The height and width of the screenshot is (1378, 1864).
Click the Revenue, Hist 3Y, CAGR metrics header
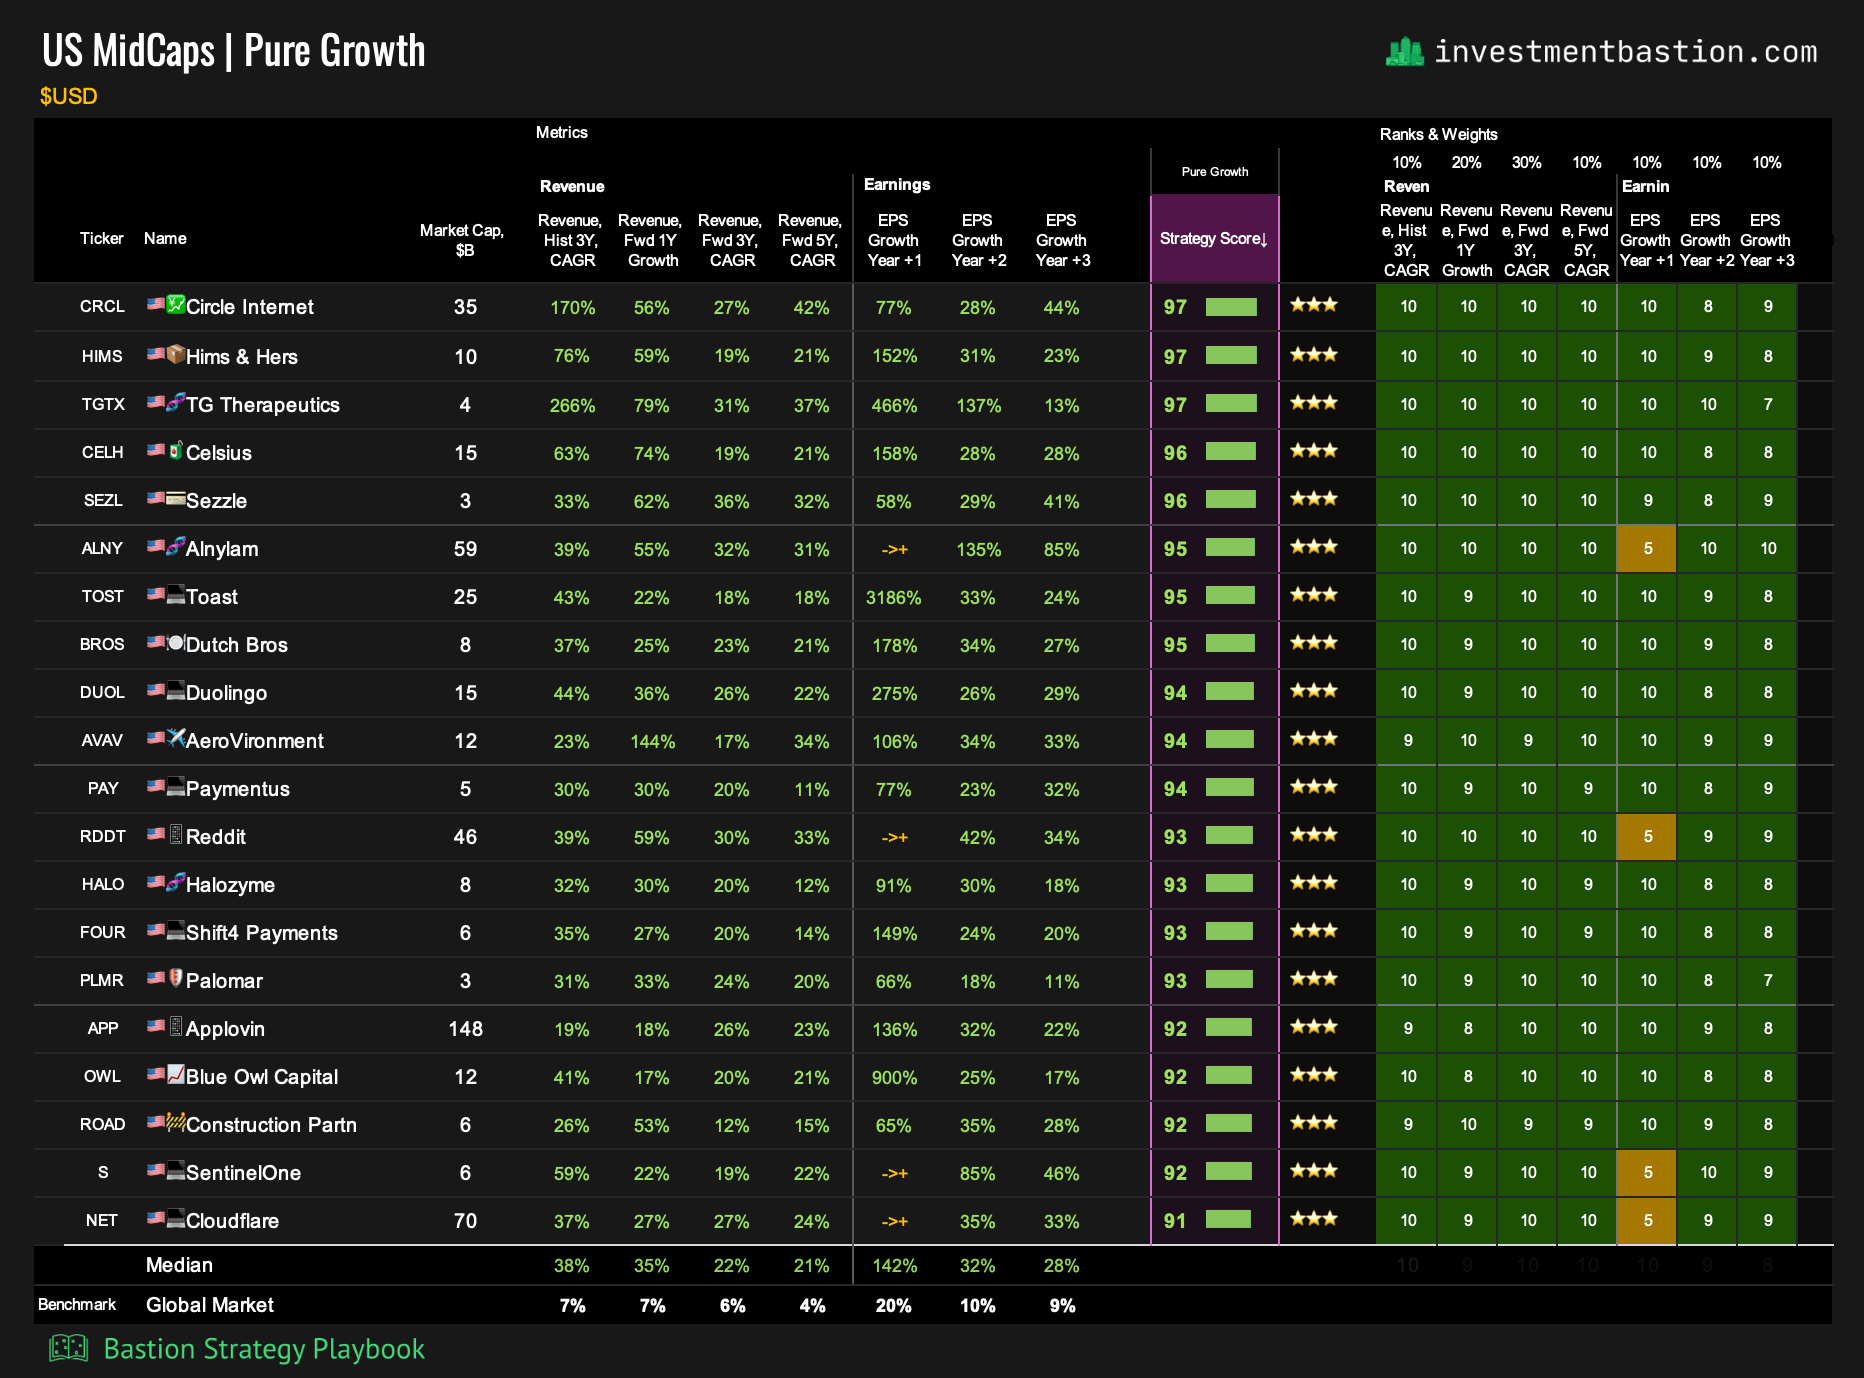click(571, 240)
